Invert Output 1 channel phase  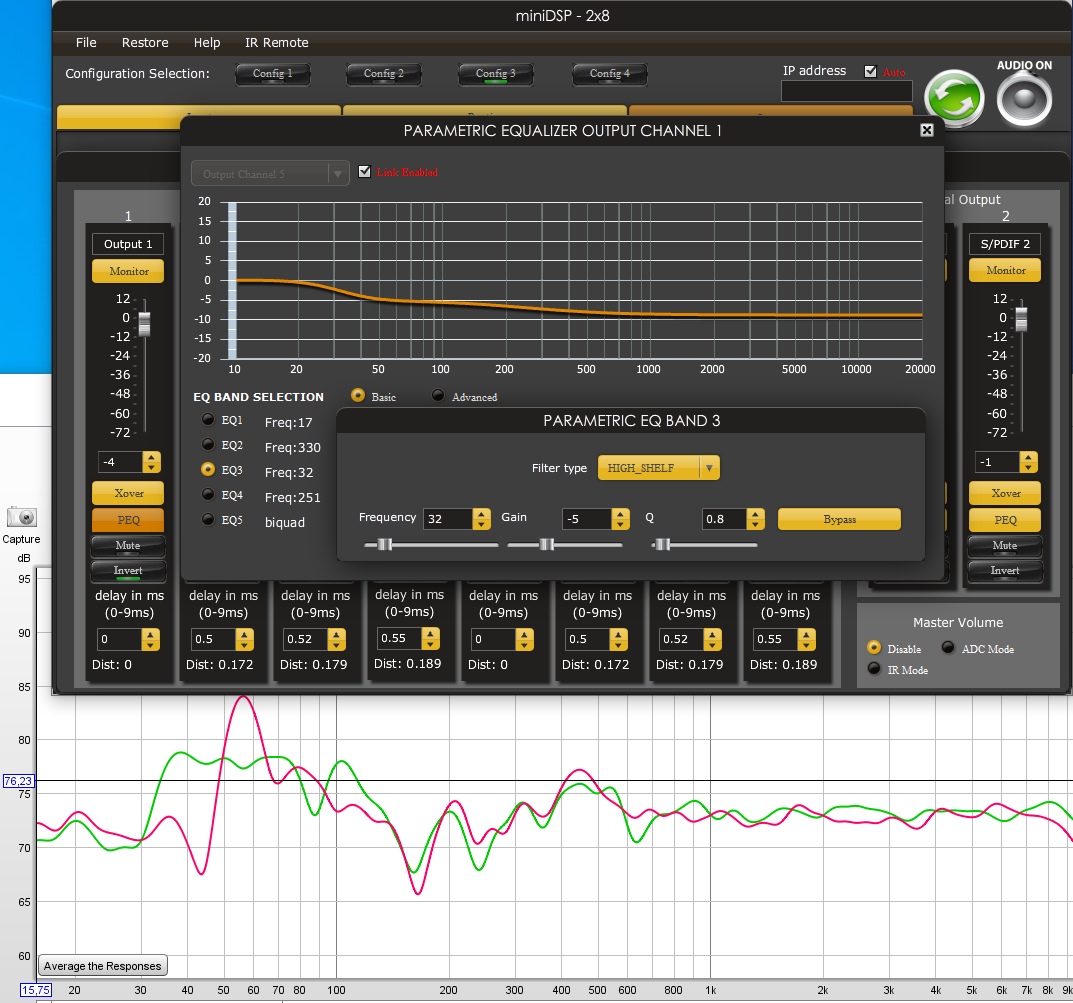tap(128, 570)
